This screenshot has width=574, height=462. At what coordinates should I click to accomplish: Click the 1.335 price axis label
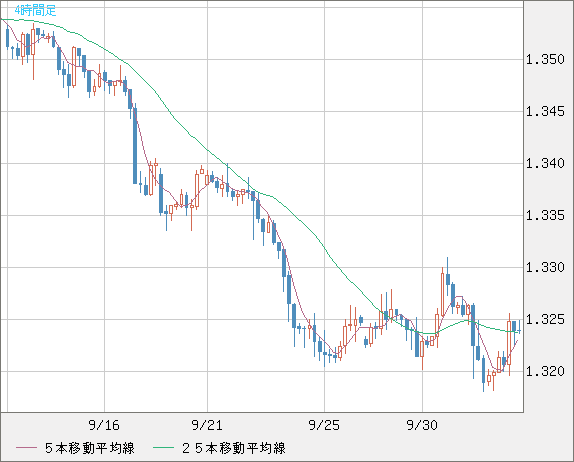tap(545, 215)
